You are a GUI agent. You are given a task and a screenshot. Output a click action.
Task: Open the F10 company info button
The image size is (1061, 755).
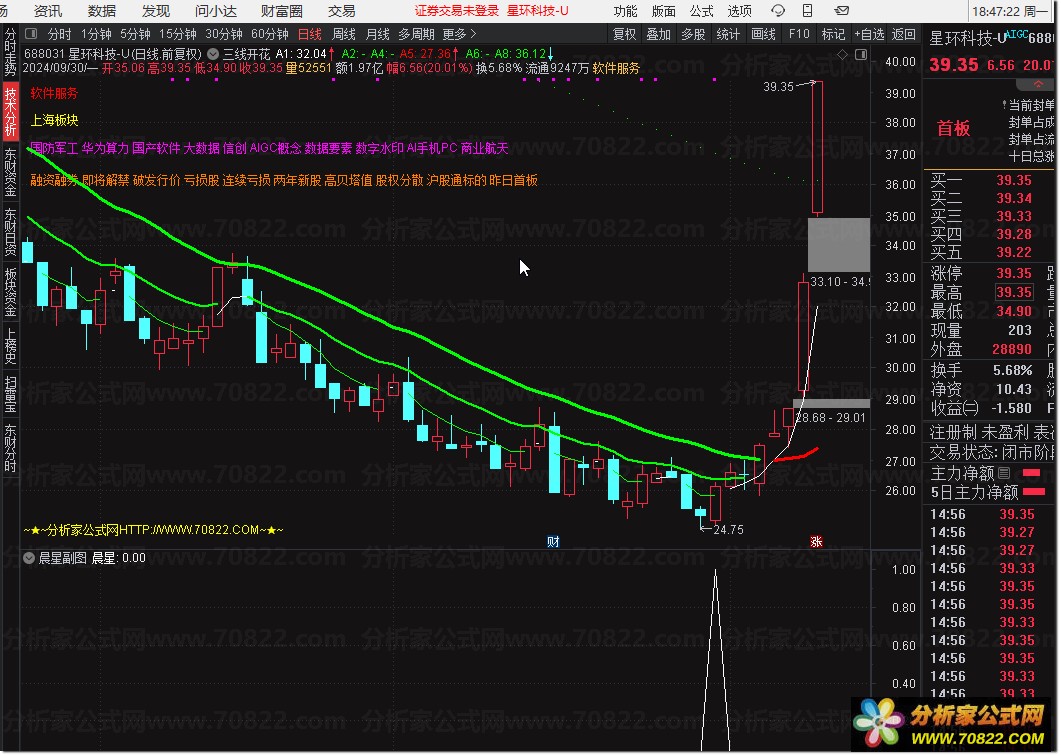(x=799, y=34)
